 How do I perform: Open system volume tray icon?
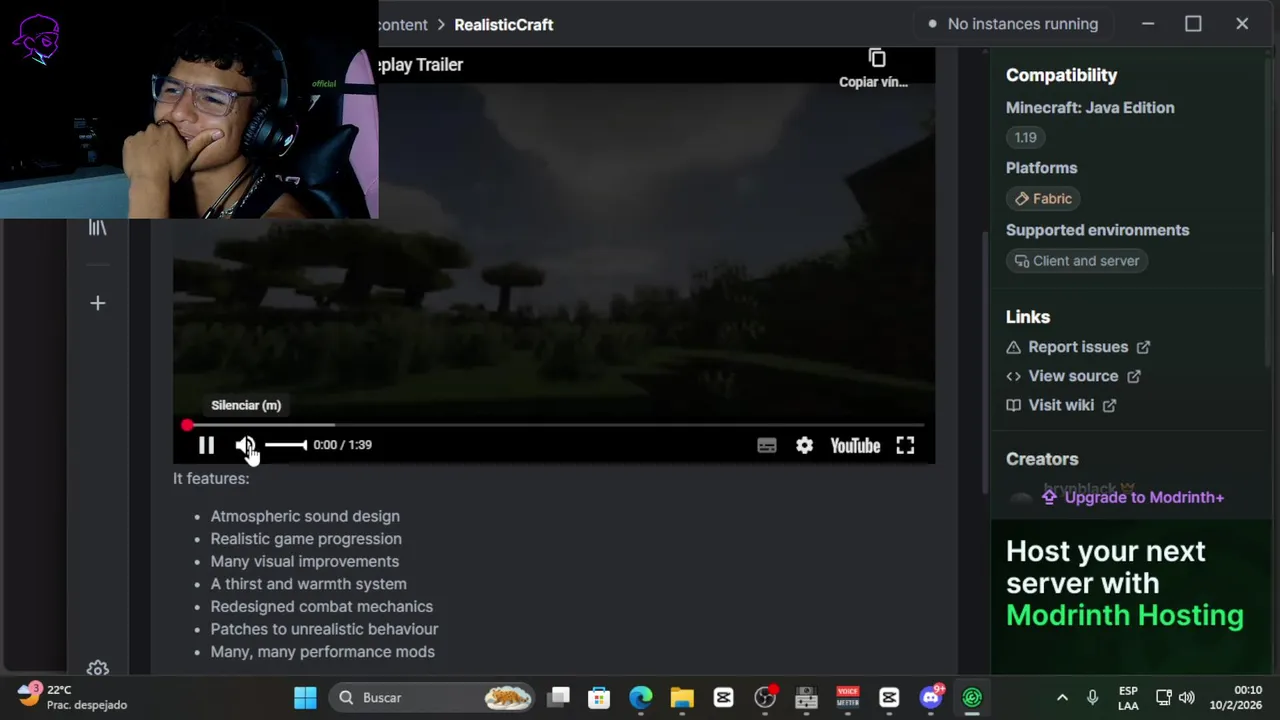(1187, 698)
